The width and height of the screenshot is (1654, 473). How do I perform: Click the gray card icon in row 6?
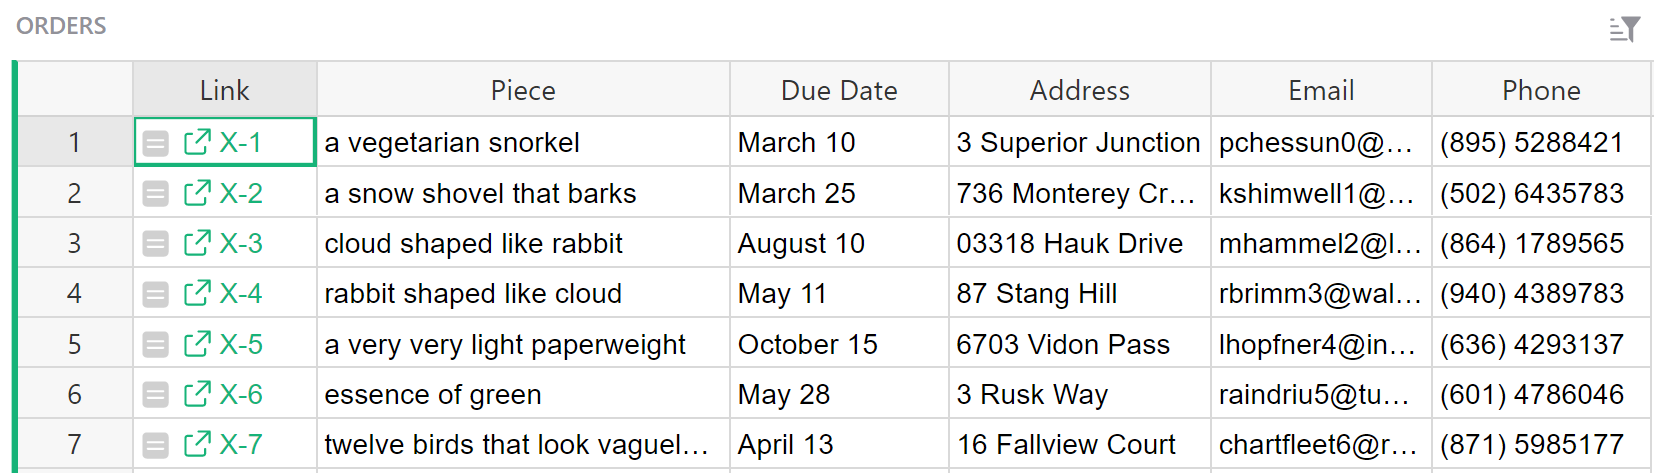156,395
